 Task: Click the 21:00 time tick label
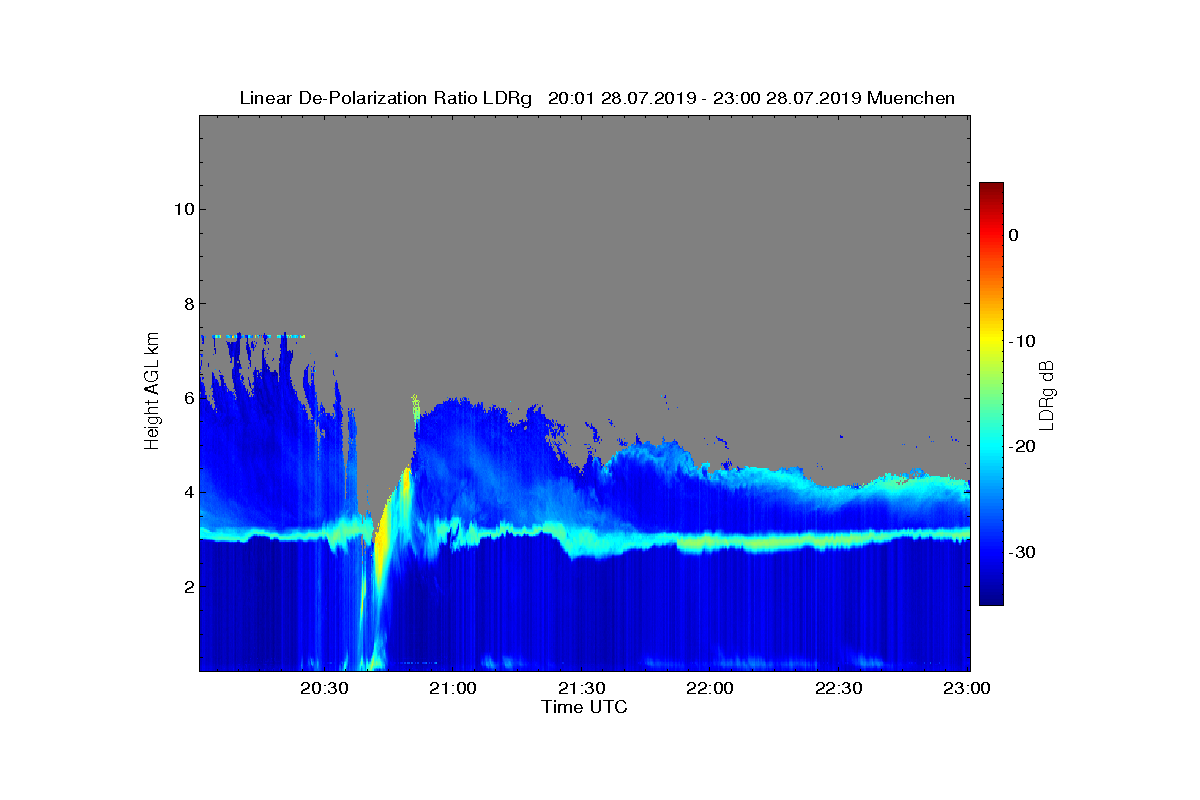[453, 688]
